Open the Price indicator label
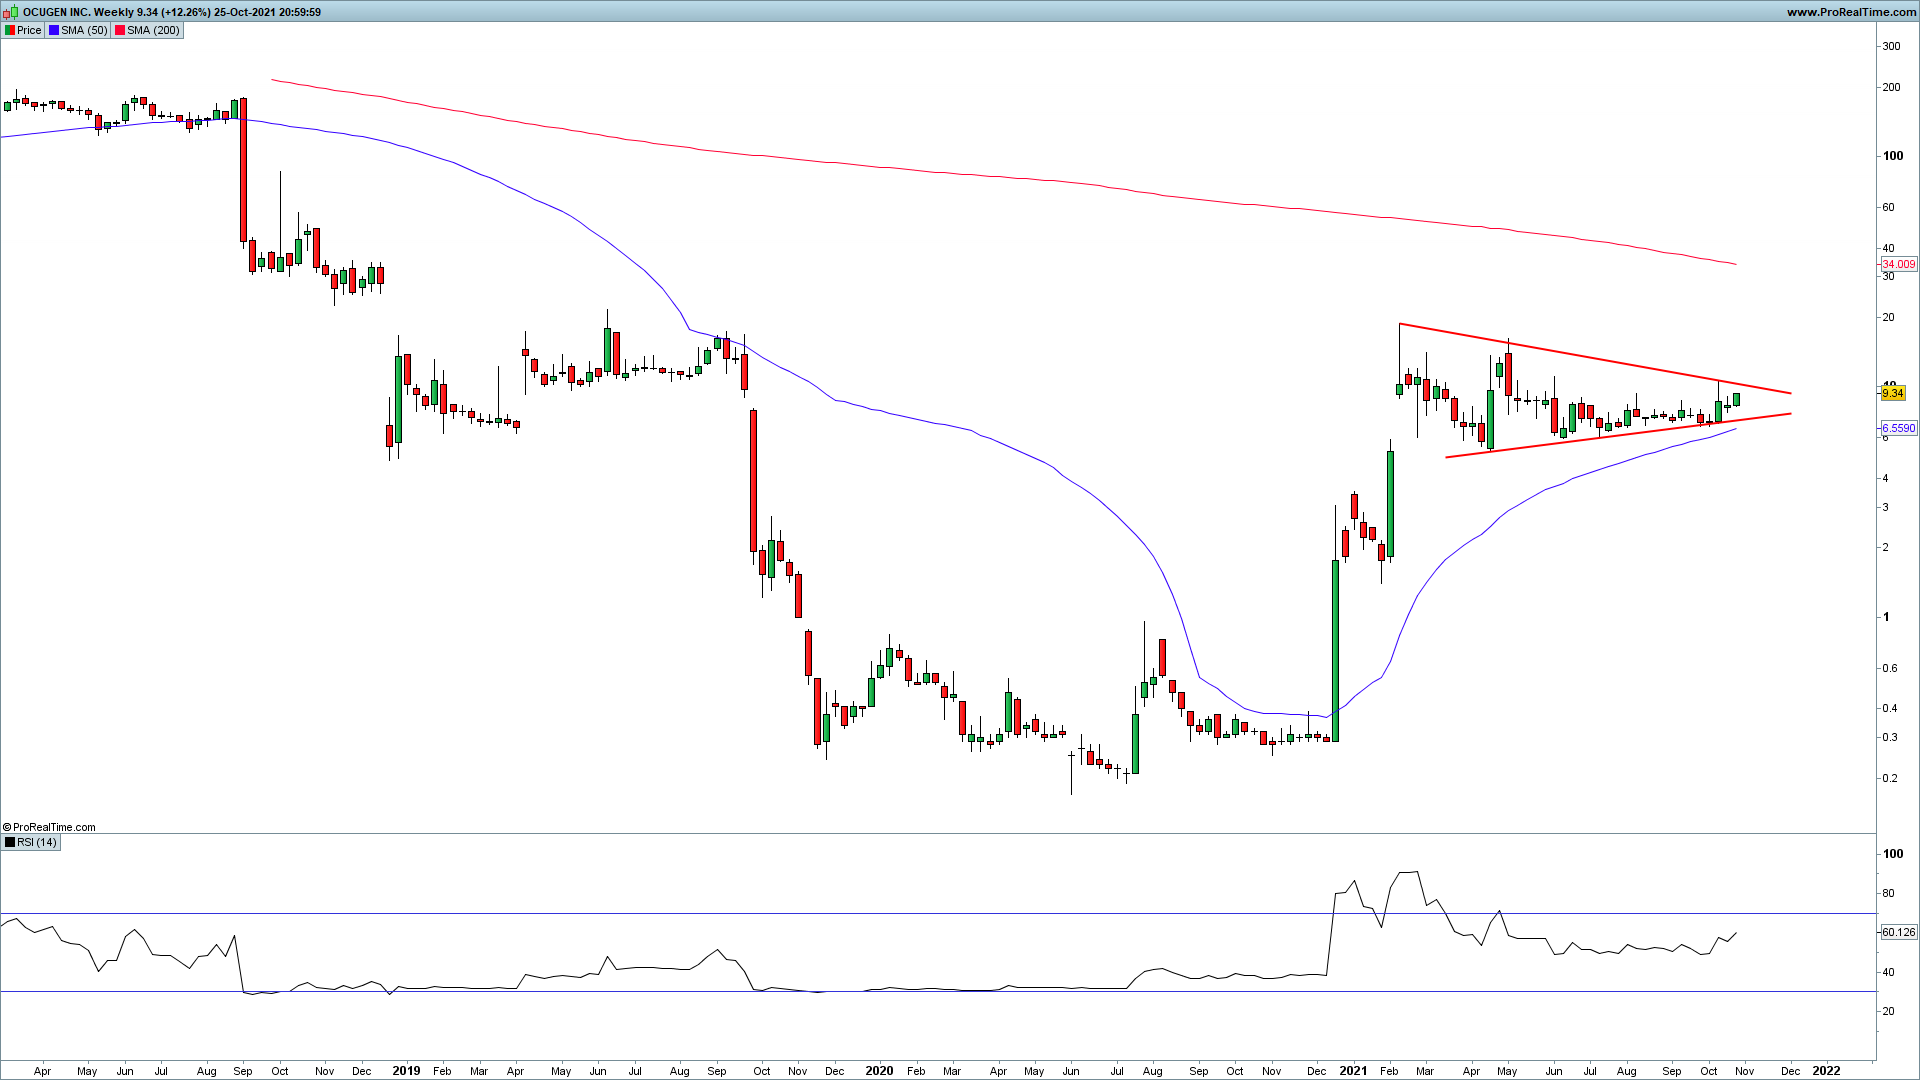 tap(29, 31)
